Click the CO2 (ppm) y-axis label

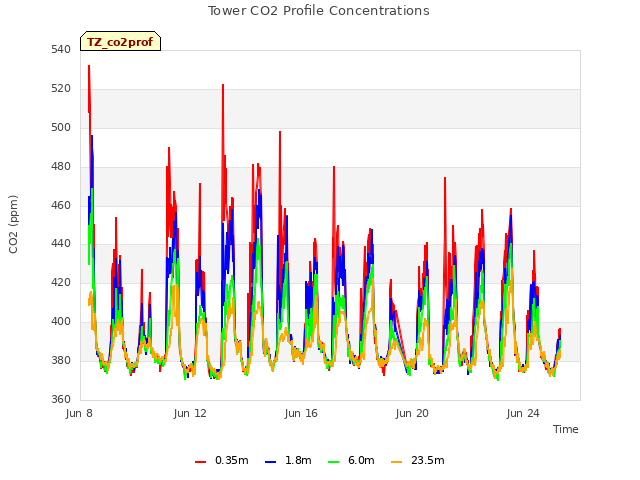coord(13,224)
